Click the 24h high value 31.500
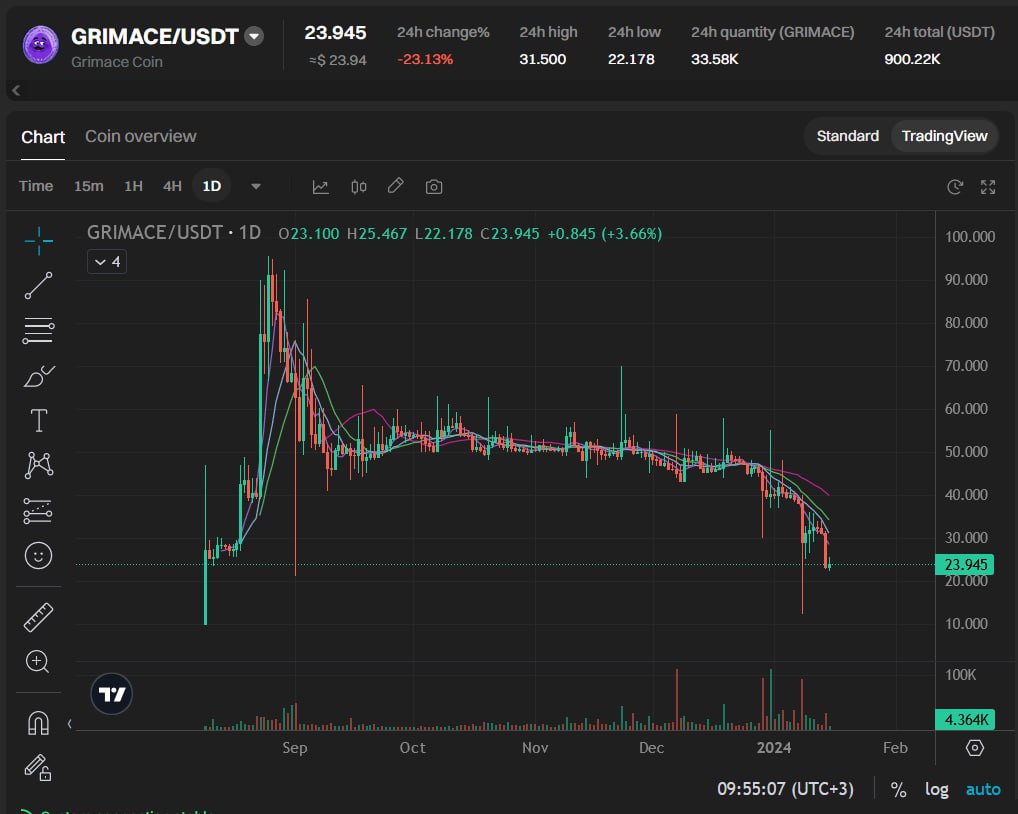This screenshot has height=814, width=1018. point(543,59)
